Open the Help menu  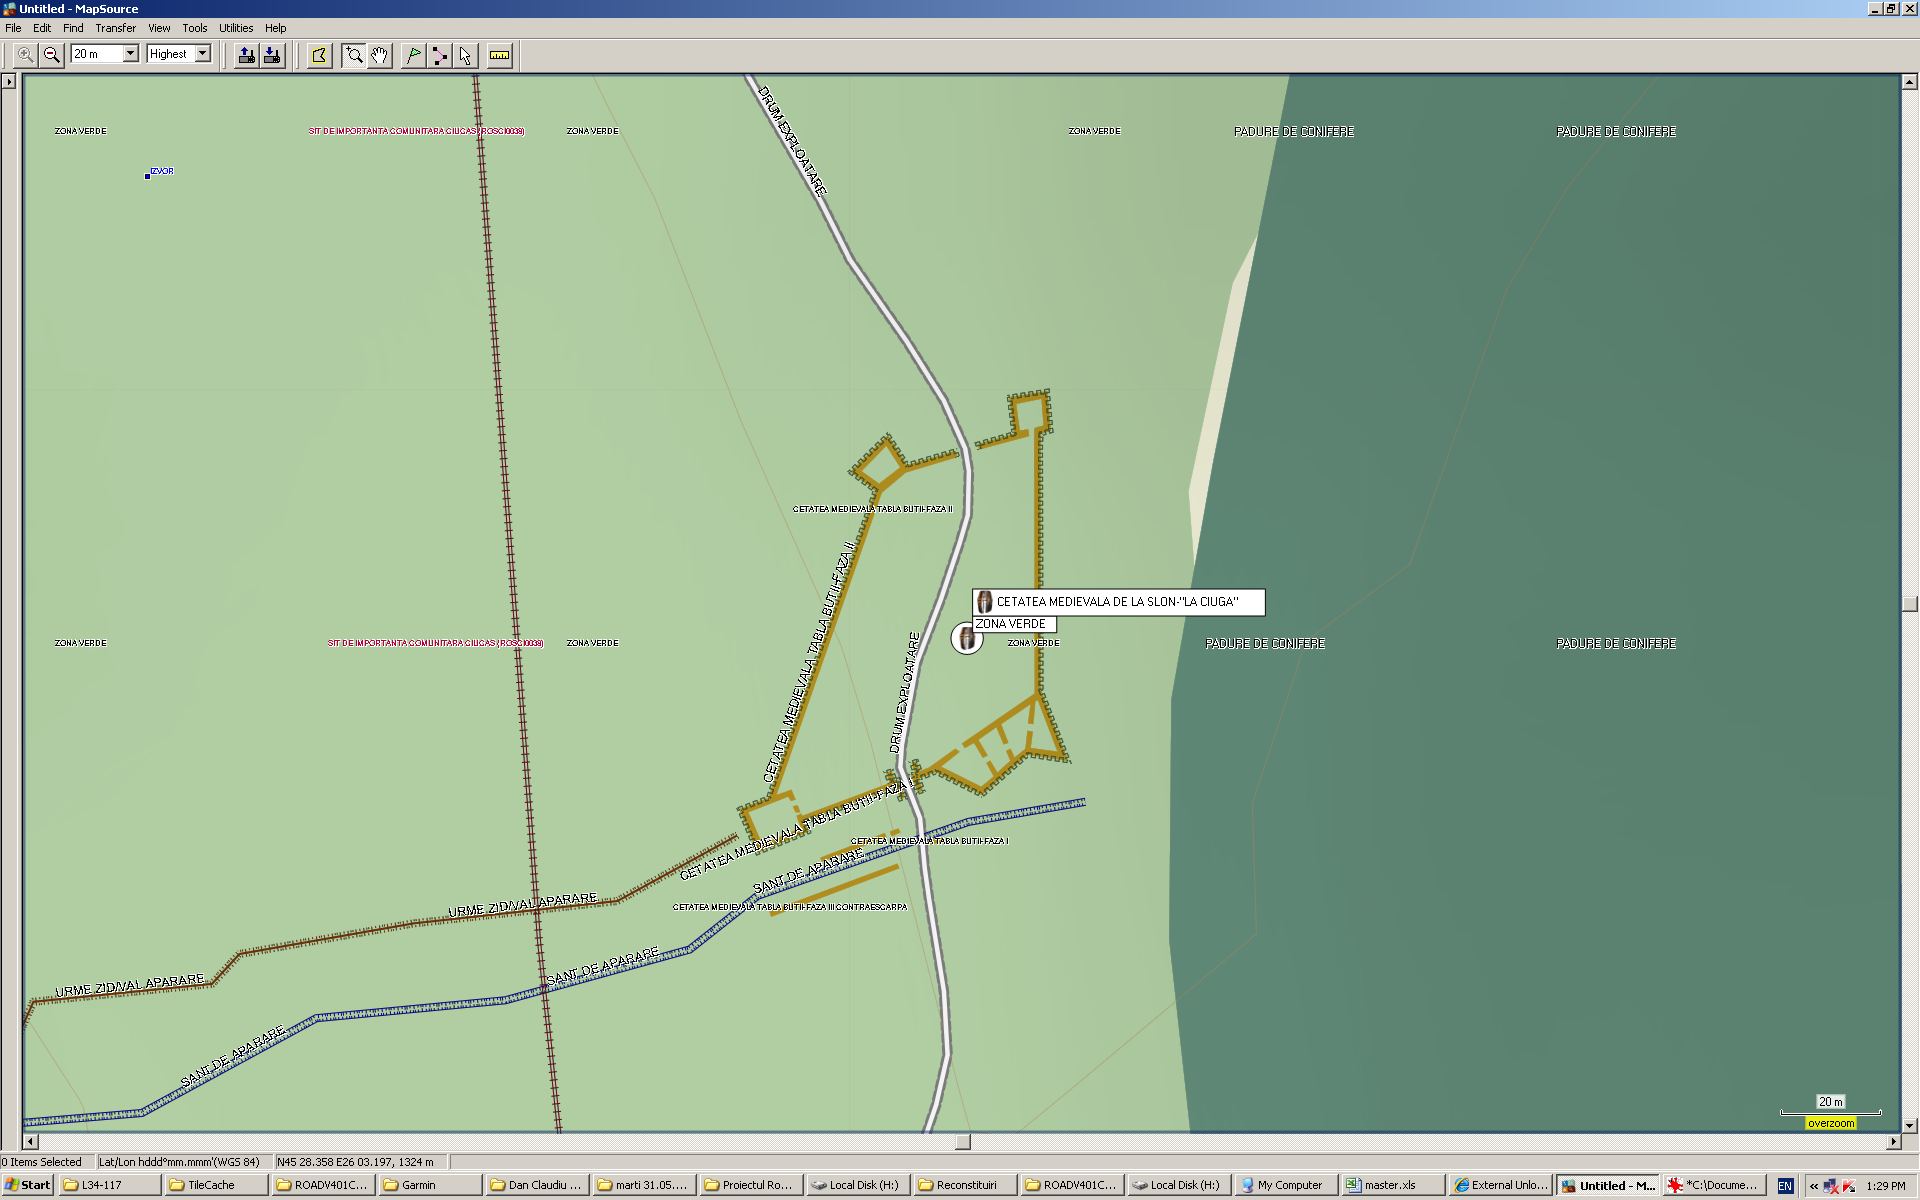point(276,28)
